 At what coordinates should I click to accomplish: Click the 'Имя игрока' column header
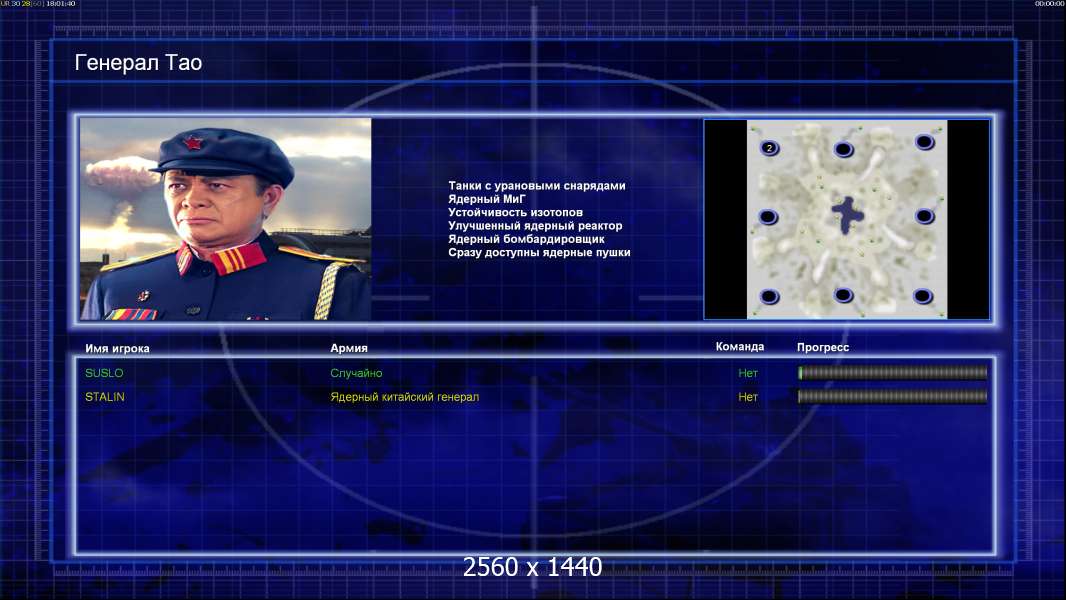(x=117, y=349)
